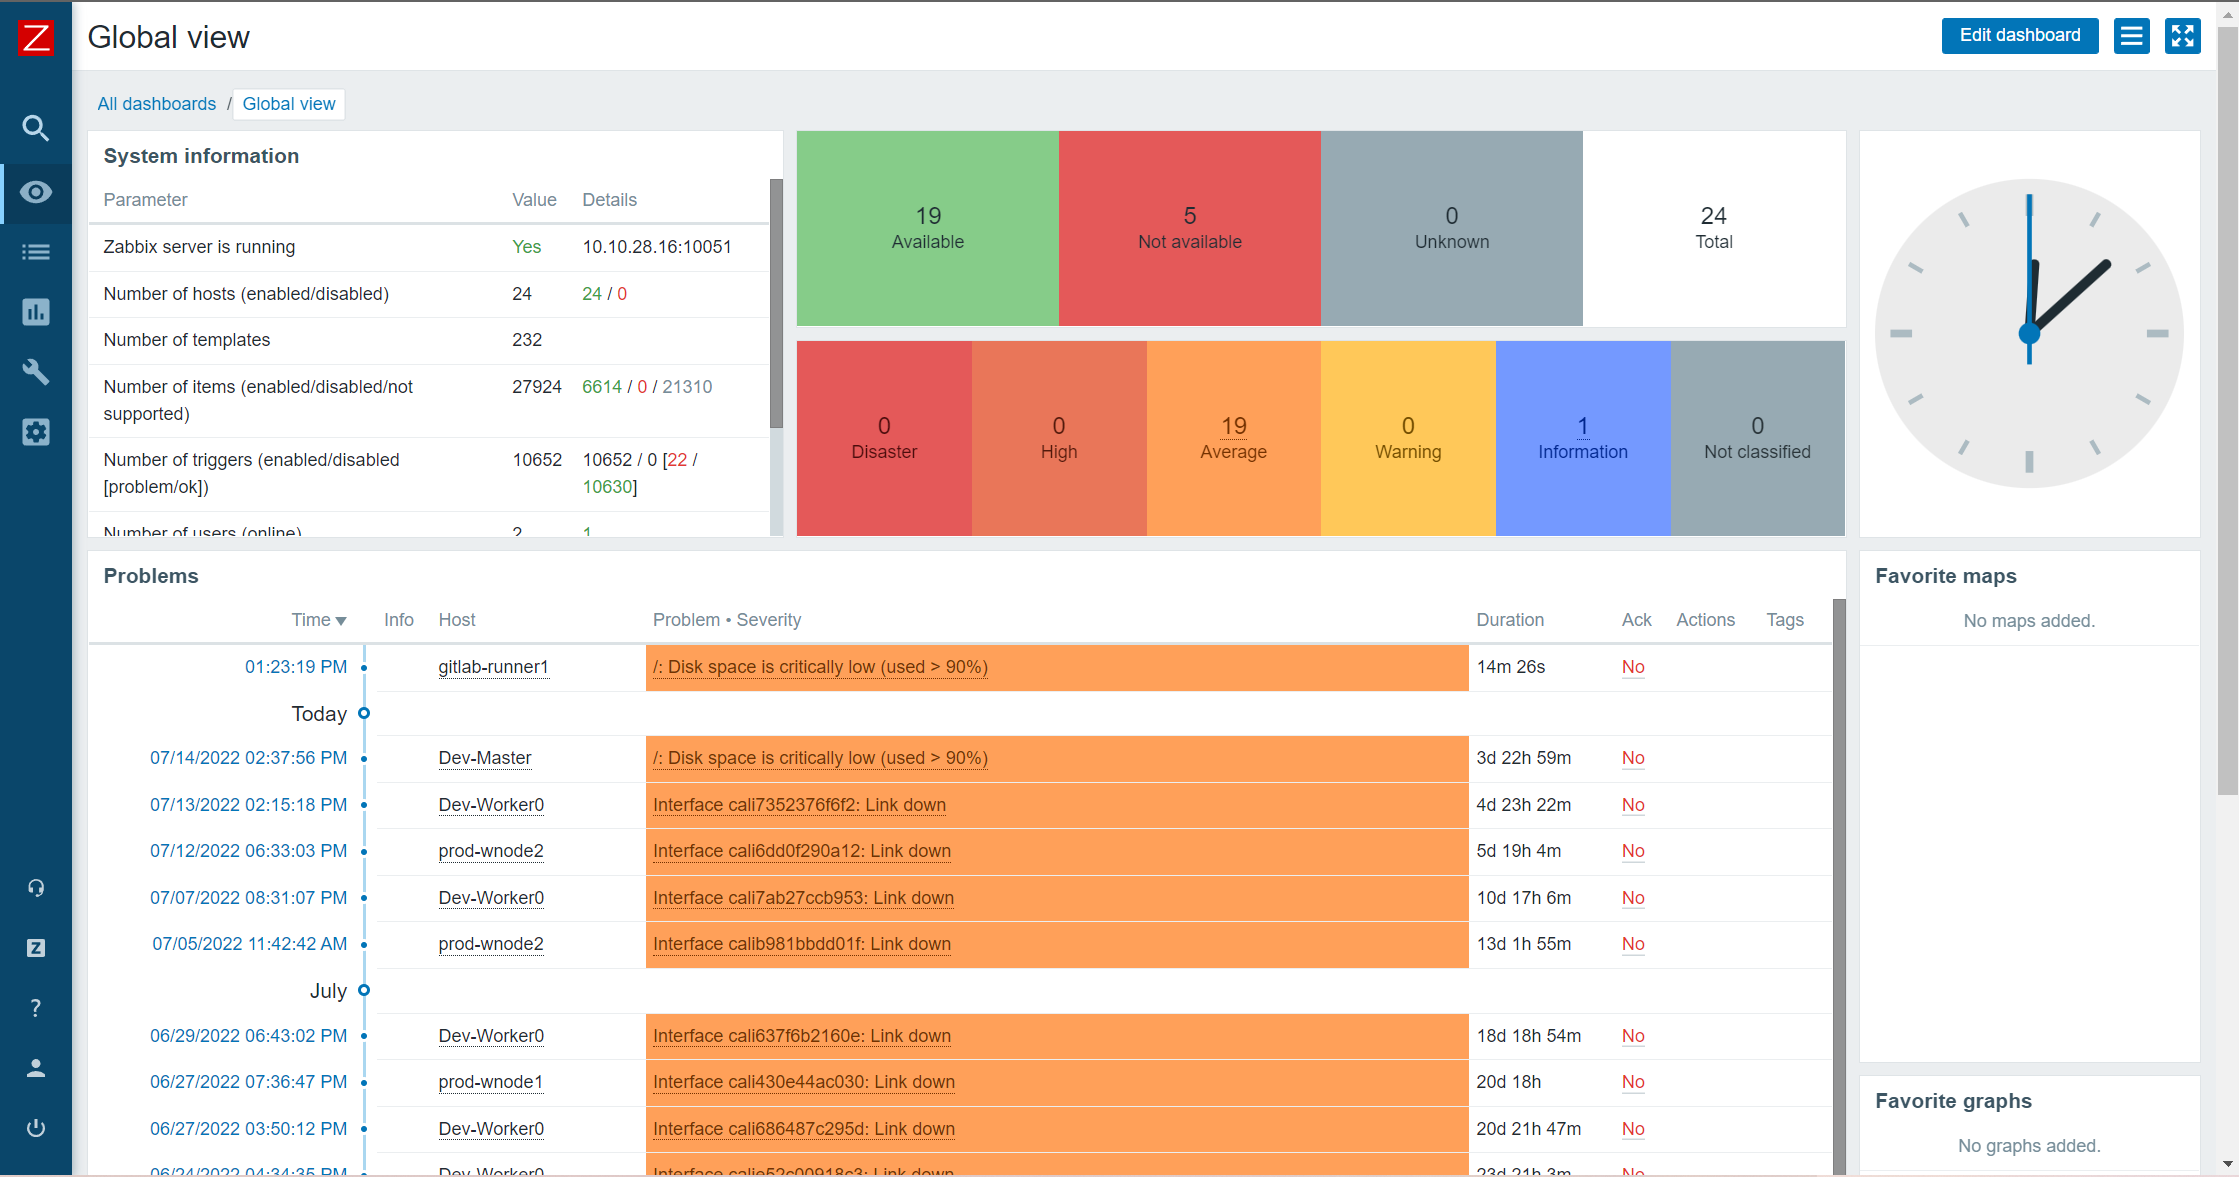Click the System information heading
The height and width of the screenshot is (1177, 2239).
pyautogui.click(x=201, y=156)
